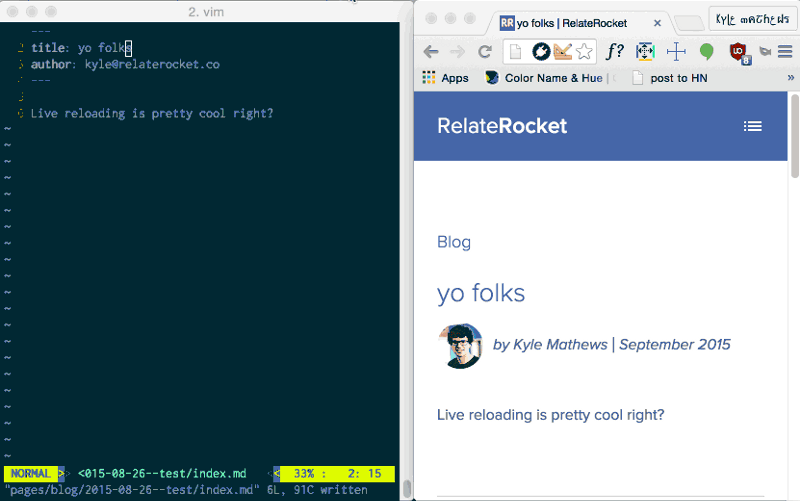
Task: Click the terminal window scrollbar thumb
Action: 407,489
